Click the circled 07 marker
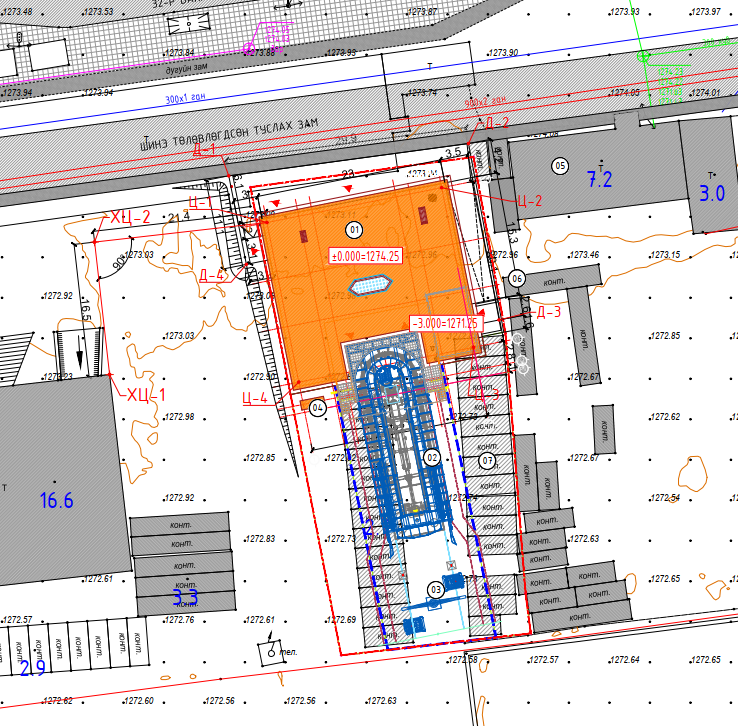738x726 pixels. pyautogui.click(x=487, y=461)
